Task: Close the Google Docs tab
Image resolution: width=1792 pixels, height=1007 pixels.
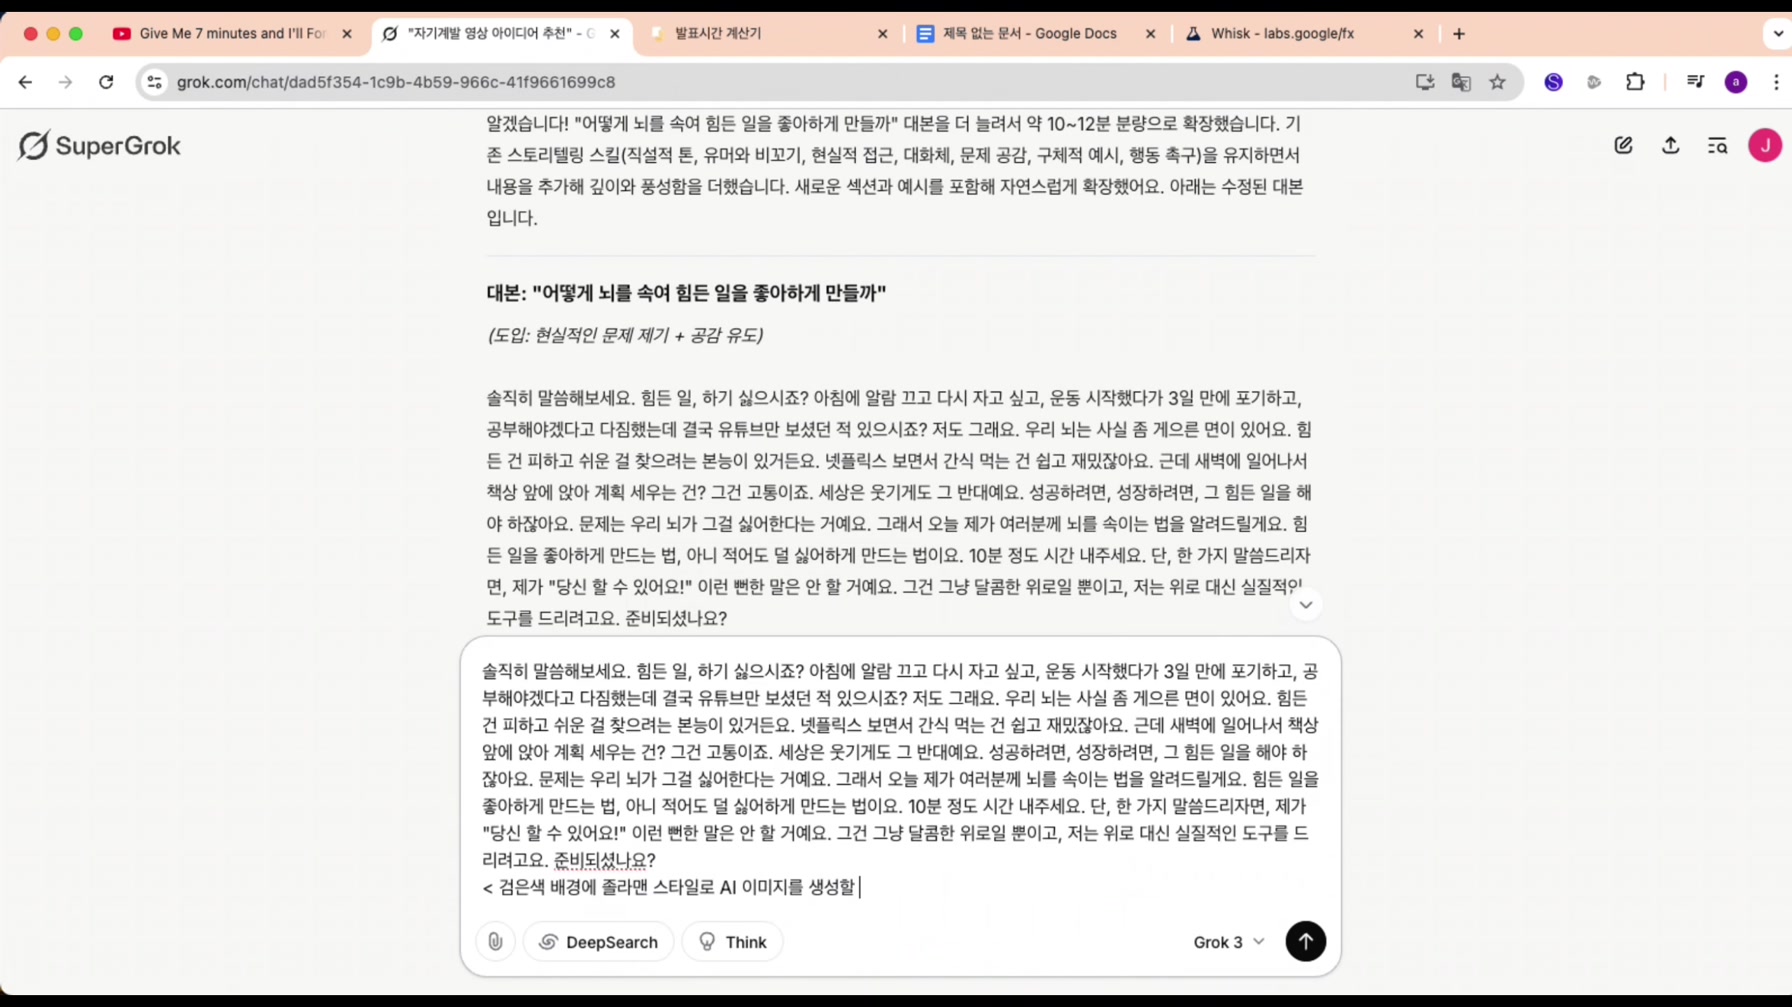Action: 1150,34
